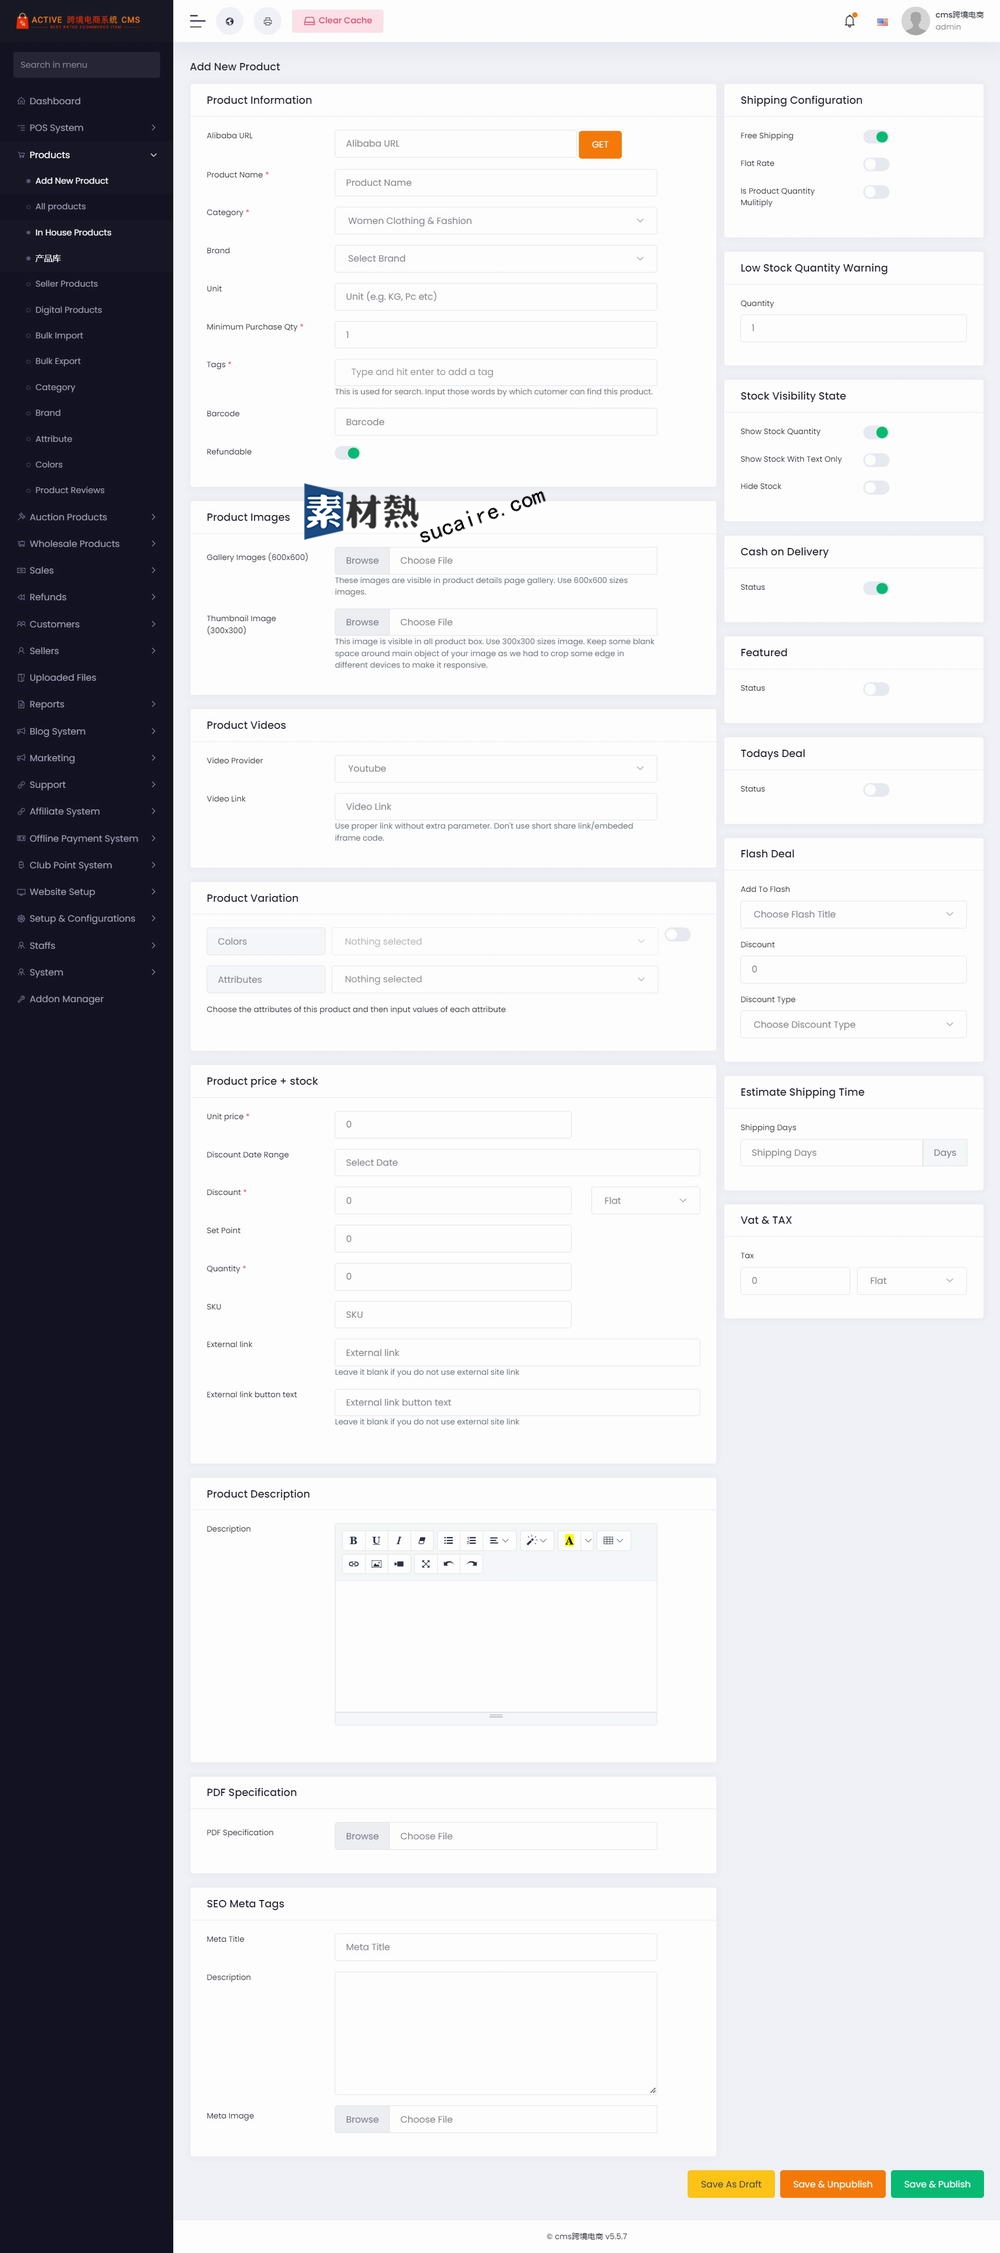Click Save As Draft button
The height and width of the screenshot is (2253, 1000).
point(731,2184)
